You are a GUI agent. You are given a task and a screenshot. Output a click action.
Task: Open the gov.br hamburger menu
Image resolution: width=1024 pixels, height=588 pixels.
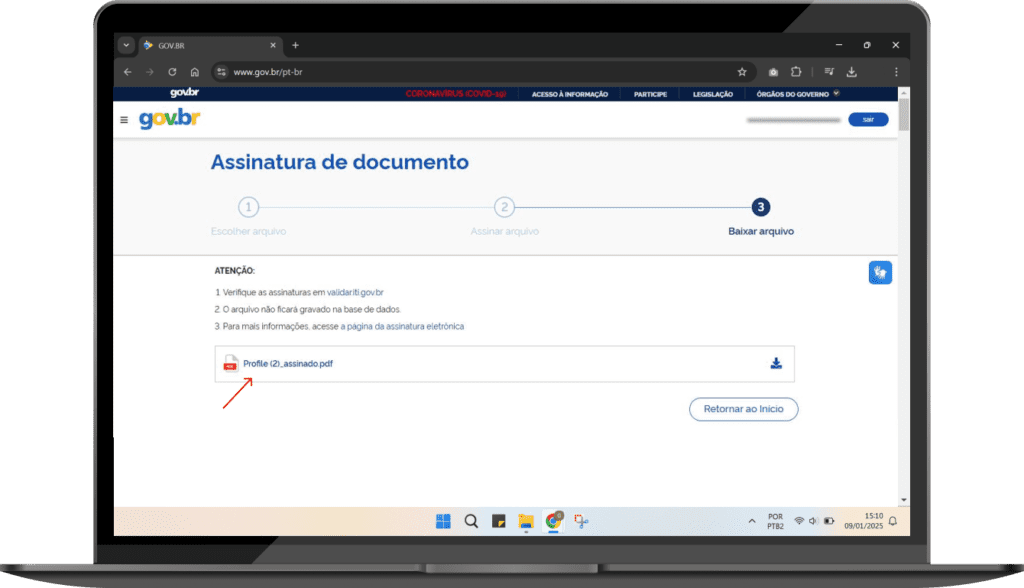(x=124, y=118)
